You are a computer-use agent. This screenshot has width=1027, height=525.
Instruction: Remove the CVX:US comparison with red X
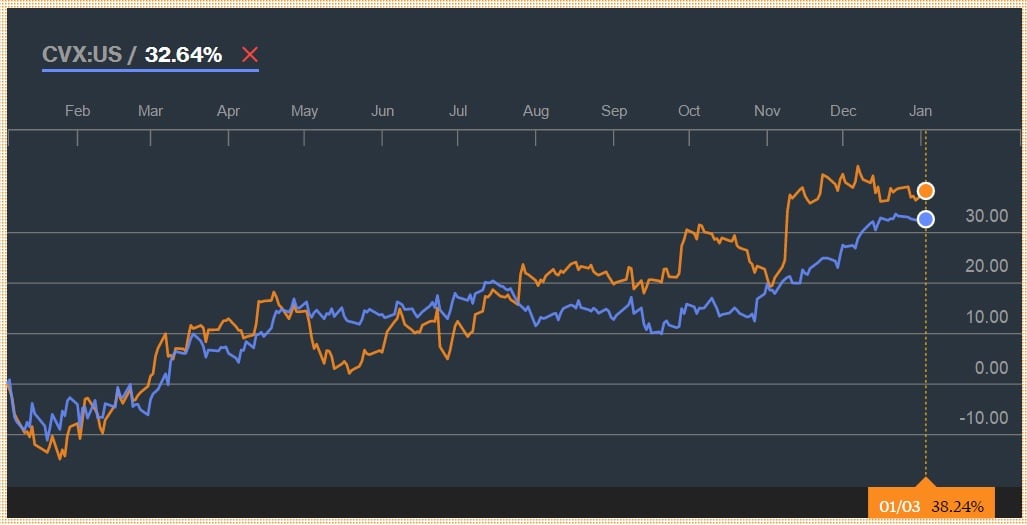point(249,55)
